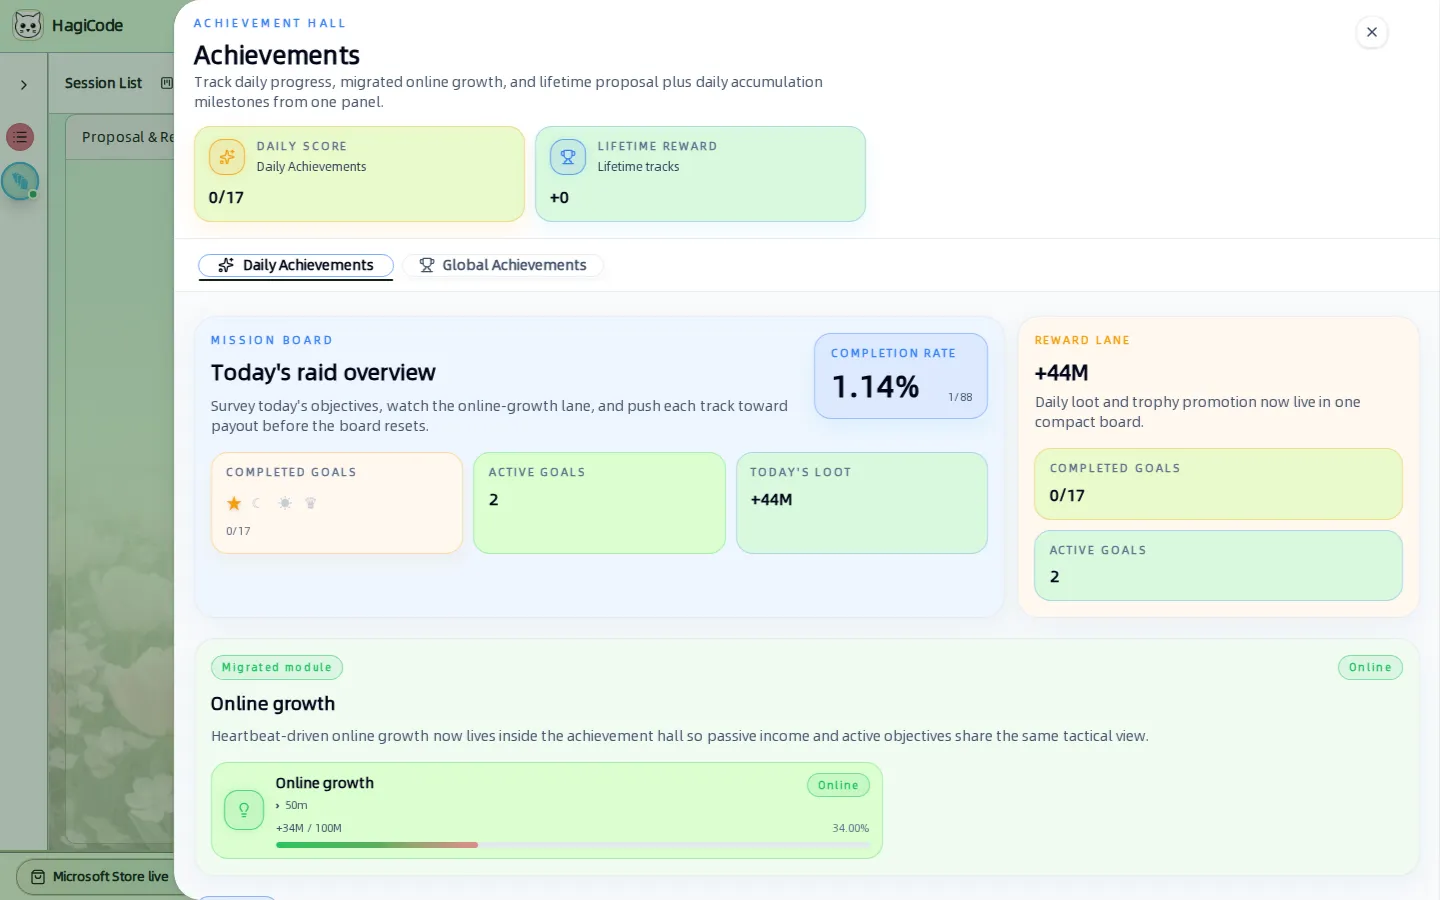Open the Session List tab

pos(103,83)
